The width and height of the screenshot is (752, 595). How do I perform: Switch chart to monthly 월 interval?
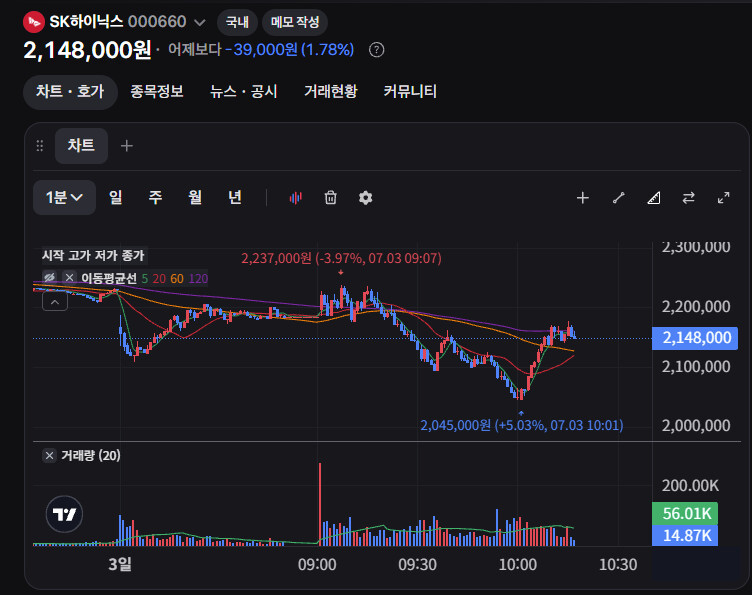click(x=195, y=198)
